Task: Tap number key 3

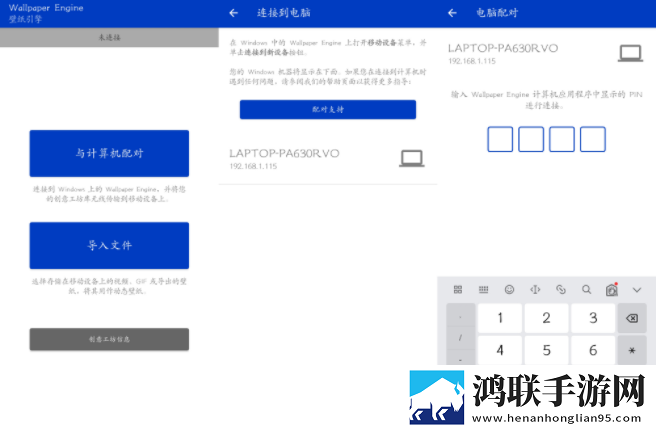Action: click(x=593, y=318)
